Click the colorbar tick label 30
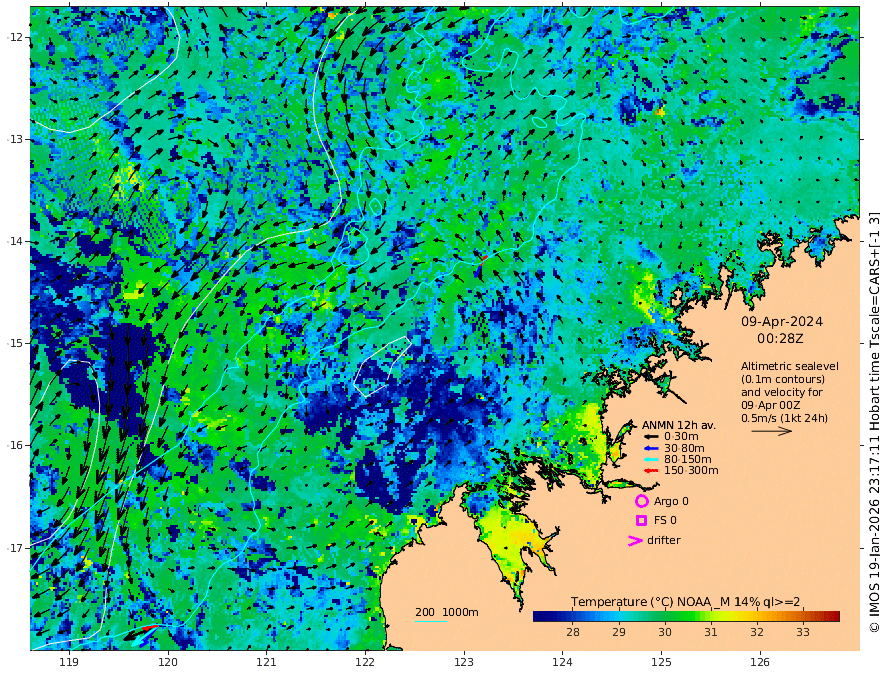The image size is (880, 680). pos(664,632)
